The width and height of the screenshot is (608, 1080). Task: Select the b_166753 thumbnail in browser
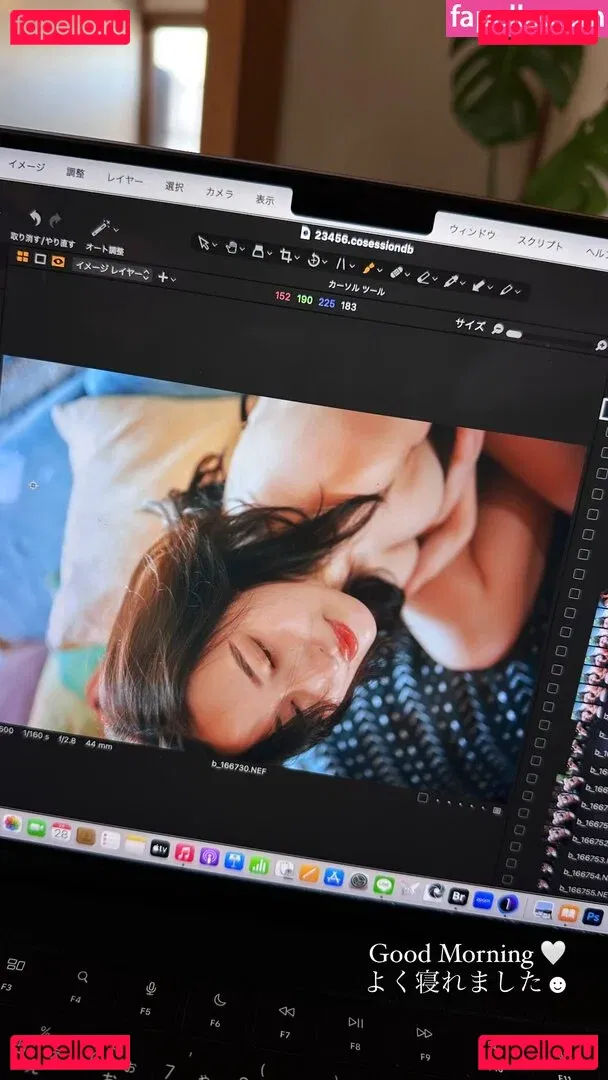[x=551, y=850]
